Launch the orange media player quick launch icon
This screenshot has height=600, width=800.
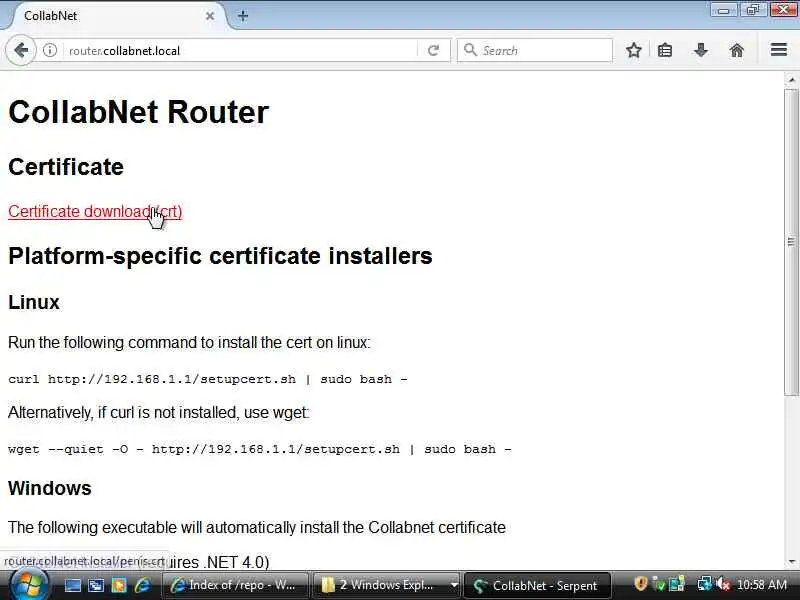[x=119, y=585]
